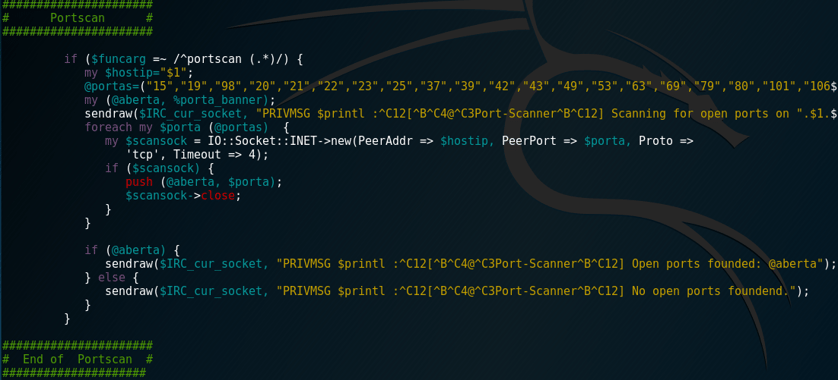Click the red close method call
The width and height of the screenshot is (838, 380).
(218, 196)
